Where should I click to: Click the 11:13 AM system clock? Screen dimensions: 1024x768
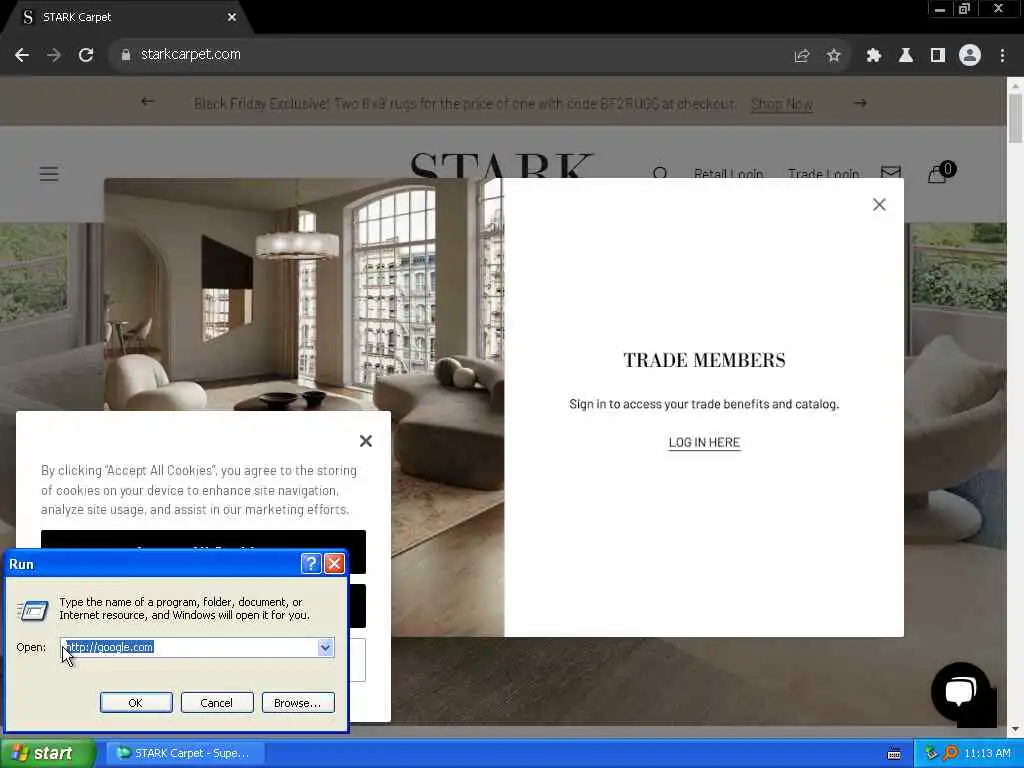click(x=987, y=754)
